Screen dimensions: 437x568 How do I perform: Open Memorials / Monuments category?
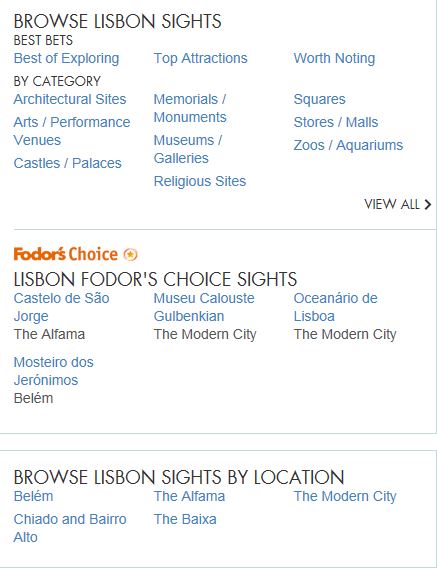pyautogui.click(x=190, y=108)
